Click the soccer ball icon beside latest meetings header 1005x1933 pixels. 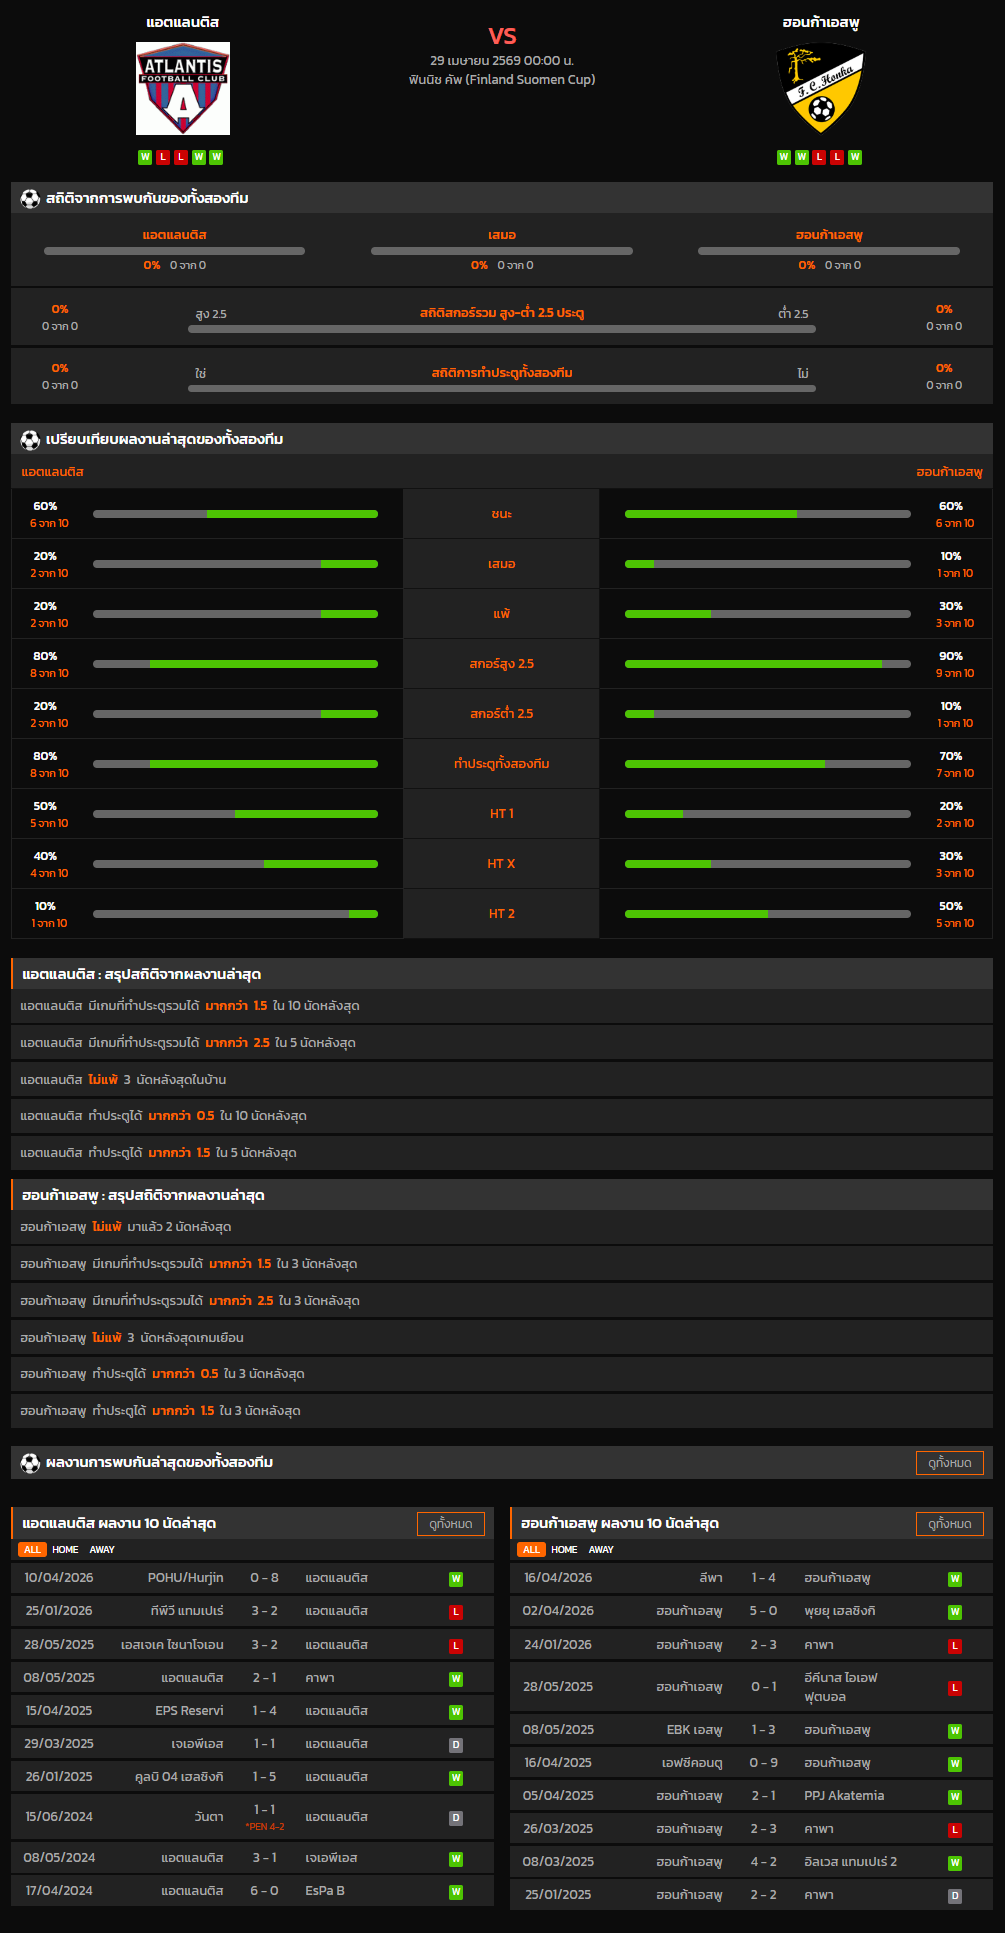pos(30,1463)
